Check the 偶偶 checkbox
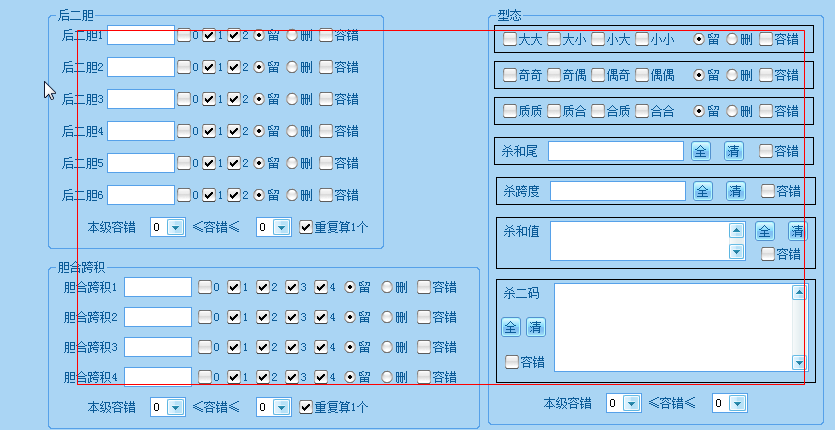The image size is (835, 430). [642, 75]
